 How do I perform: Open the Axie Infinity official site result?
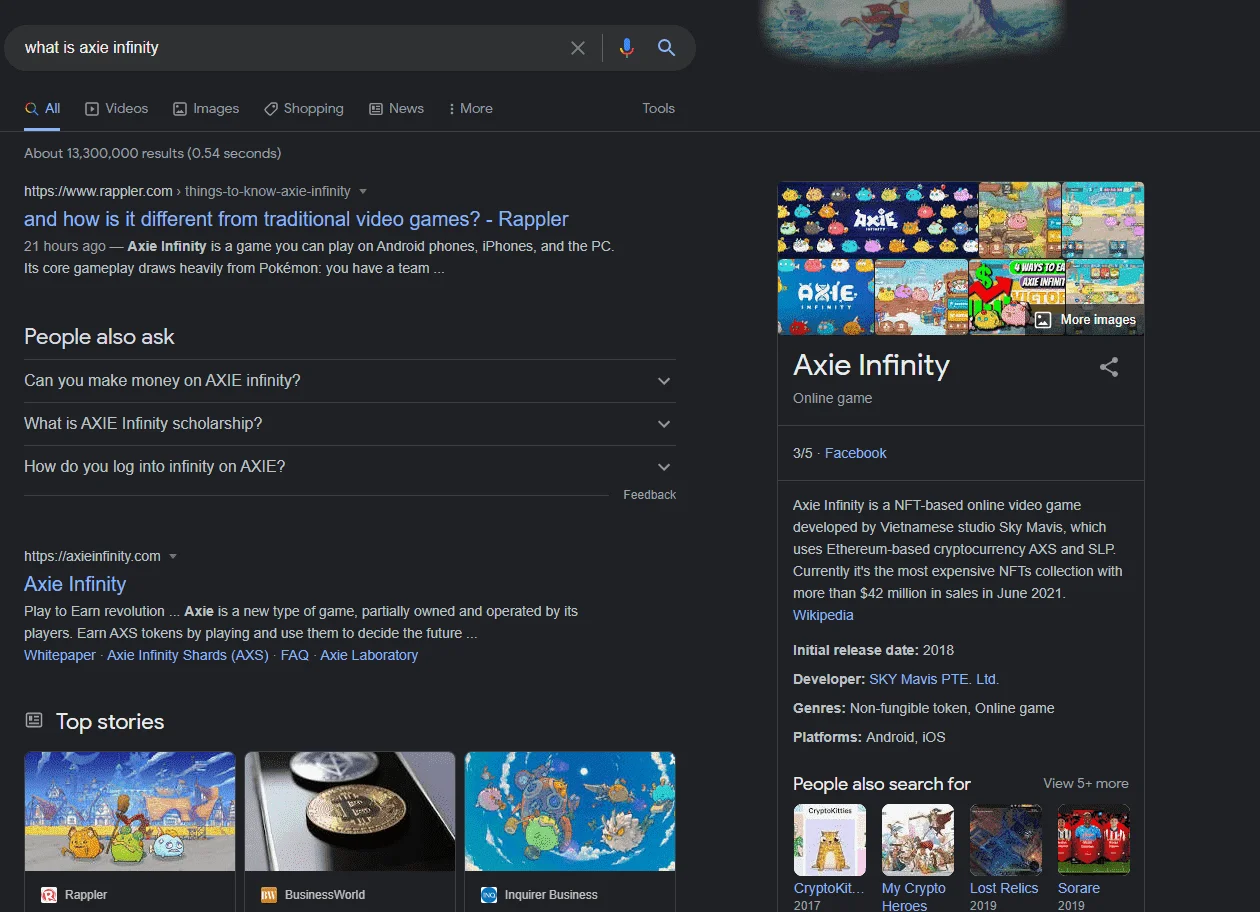click(75, 584)
